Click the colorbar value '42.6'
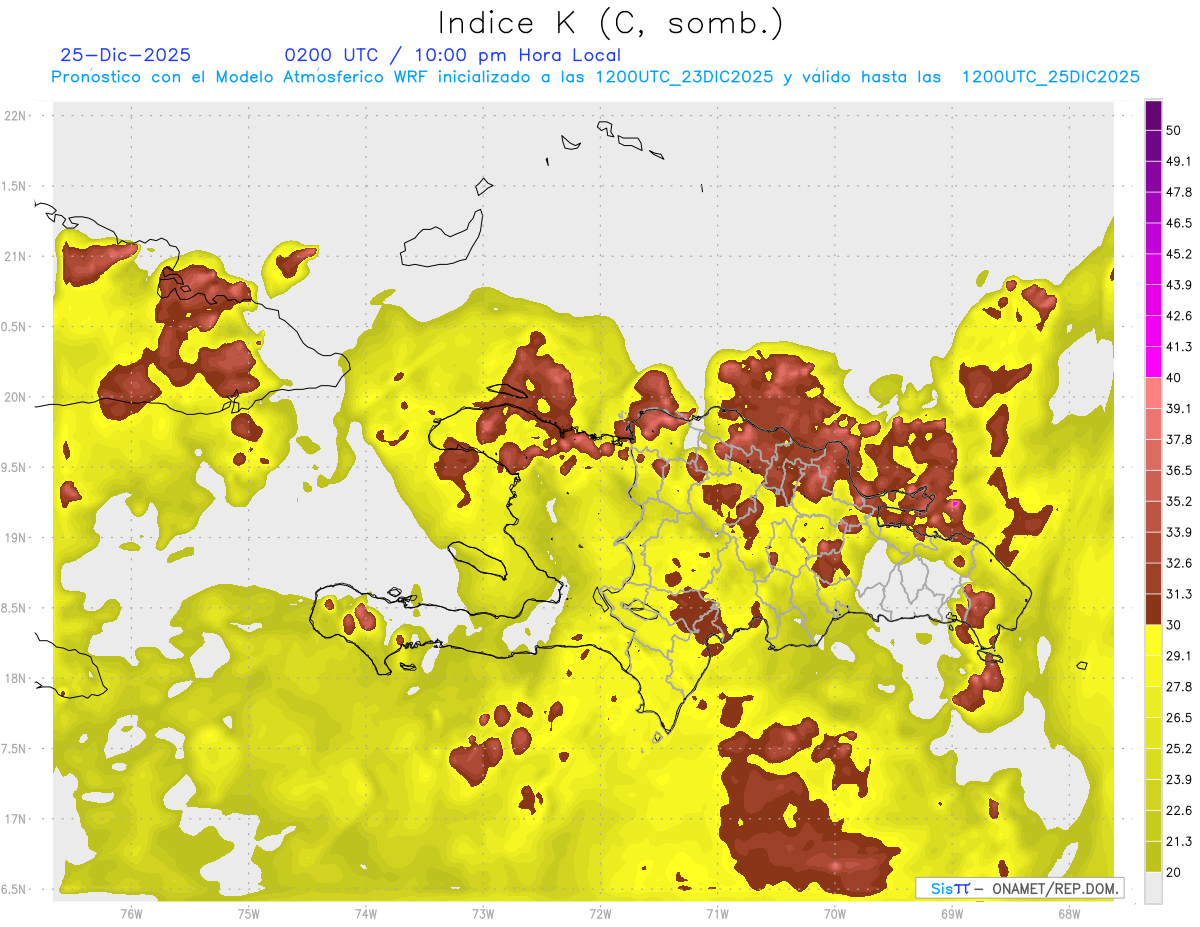The height and width of the screenshot is (927, 1200). (x=1179, y=317)
